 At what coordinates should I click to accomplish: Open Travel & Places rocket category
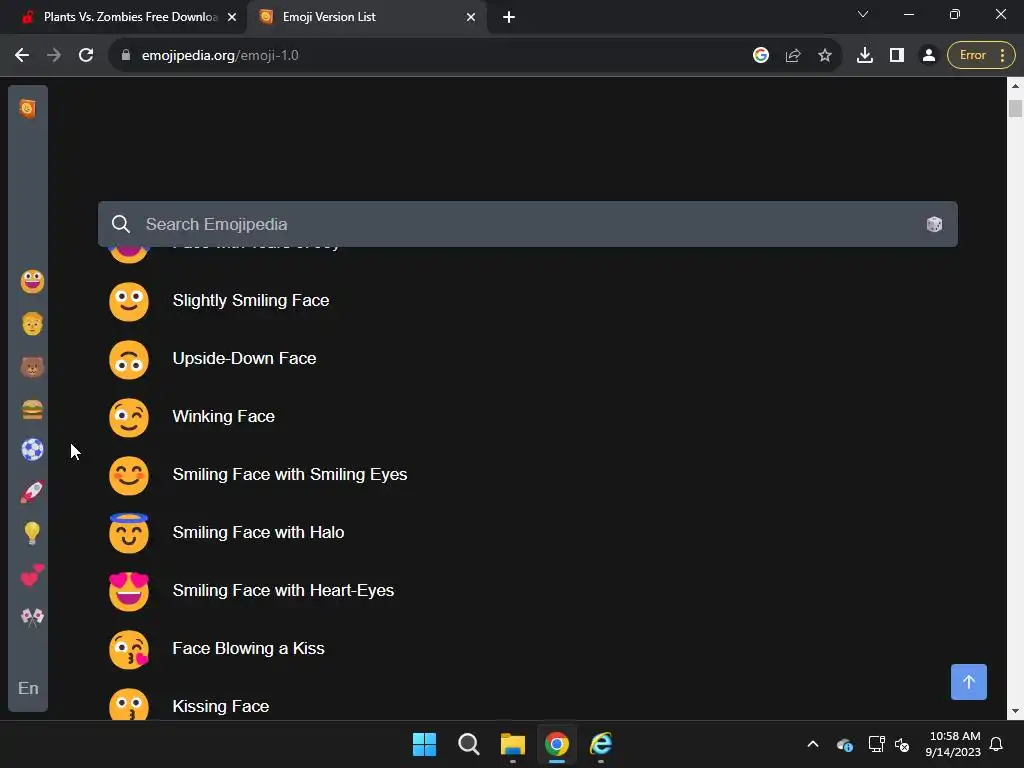(x=32, y=492)
